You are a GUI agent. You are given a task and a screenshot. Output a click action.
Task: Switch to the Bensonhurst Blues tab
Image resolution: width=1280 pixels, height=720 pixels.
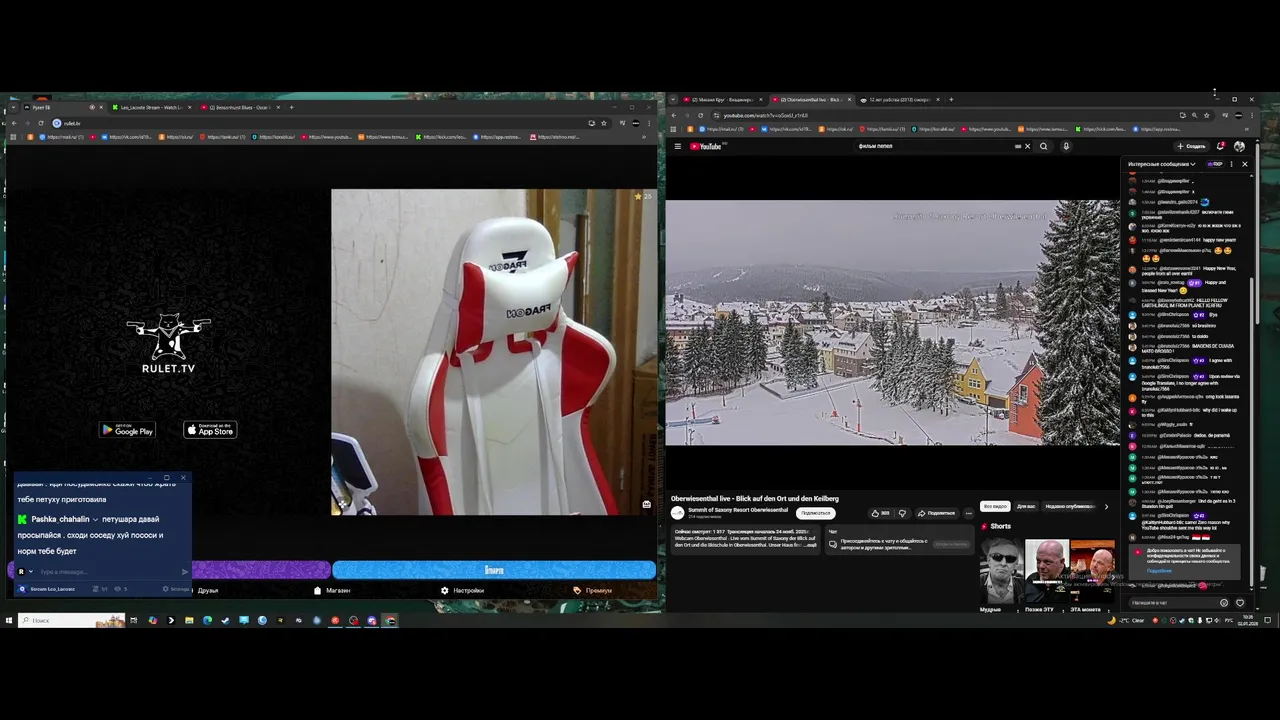[241, 107]
